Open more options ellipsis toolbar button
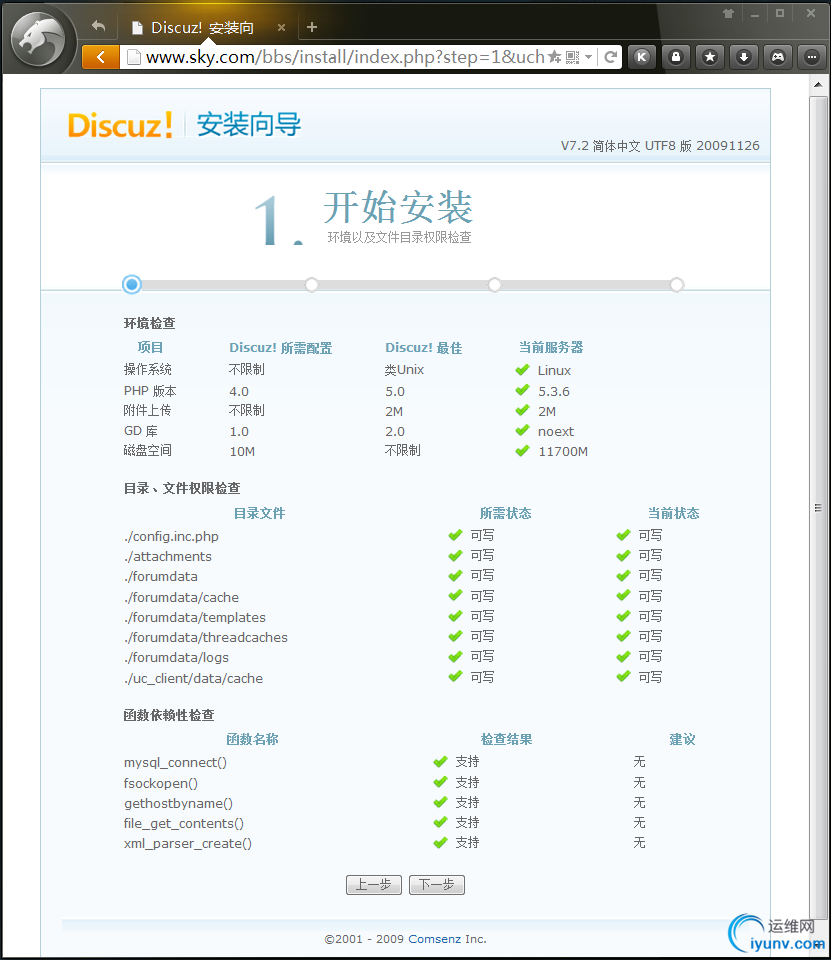 tap(811, 58)
